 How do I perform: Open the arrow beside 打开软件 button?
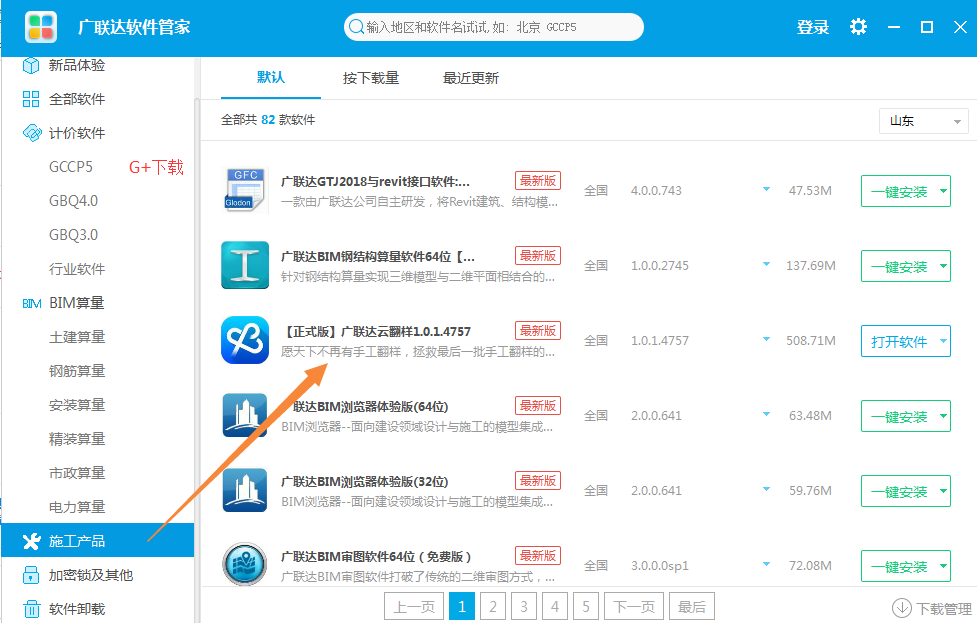943,341
